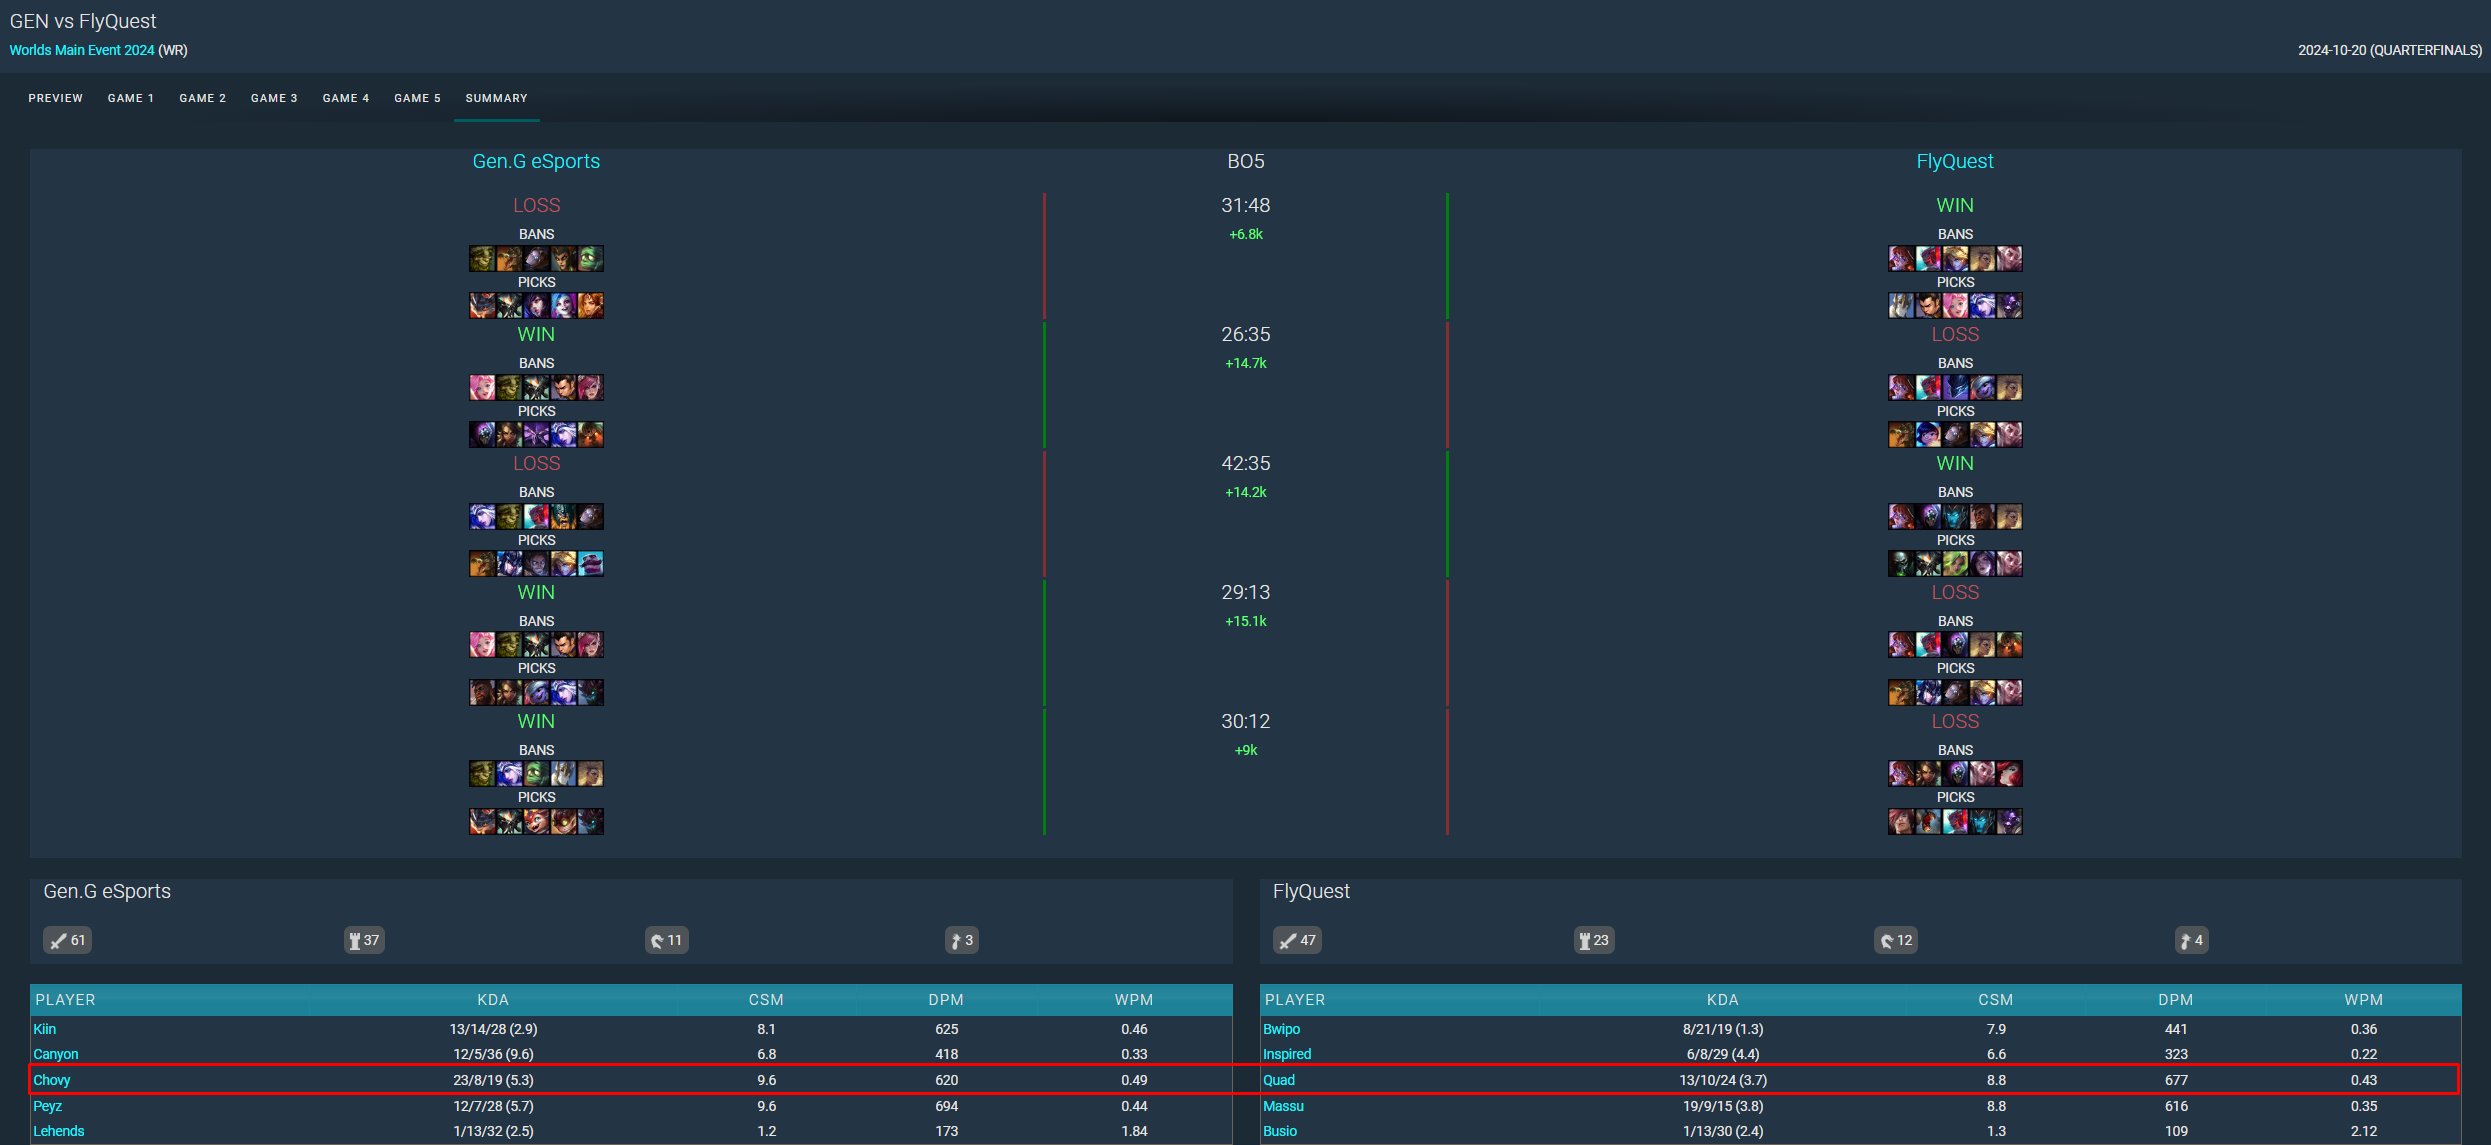Click Leona in Gen.G's game 1 picks

(x=590, y=305)
